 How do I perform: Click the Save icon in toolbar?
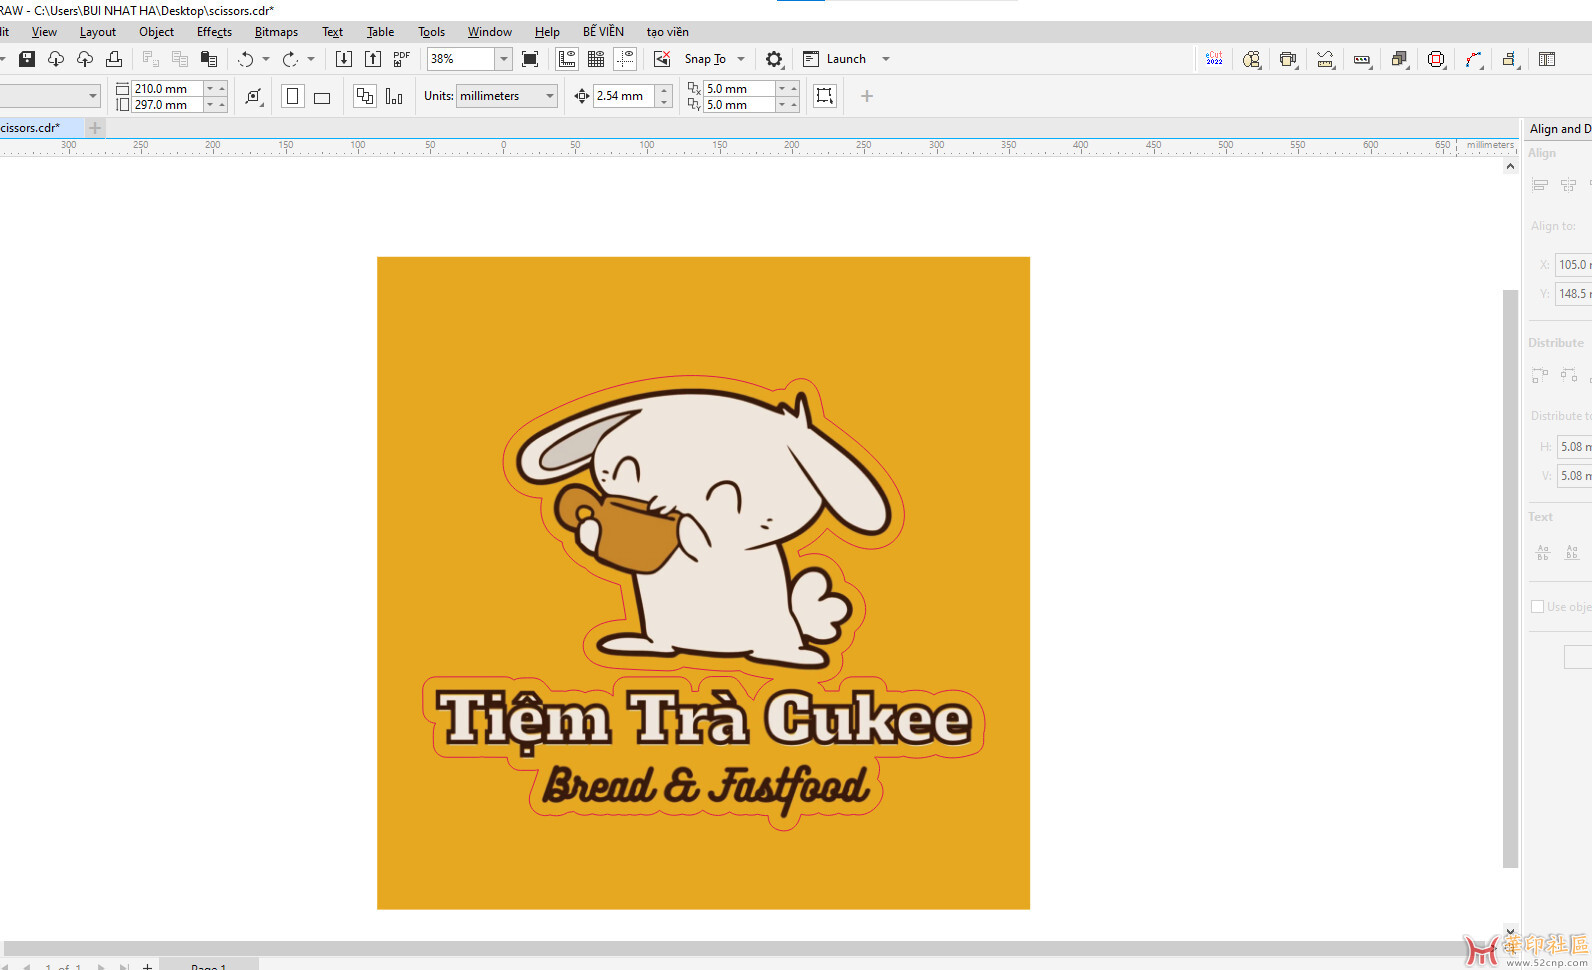(27, 59)
